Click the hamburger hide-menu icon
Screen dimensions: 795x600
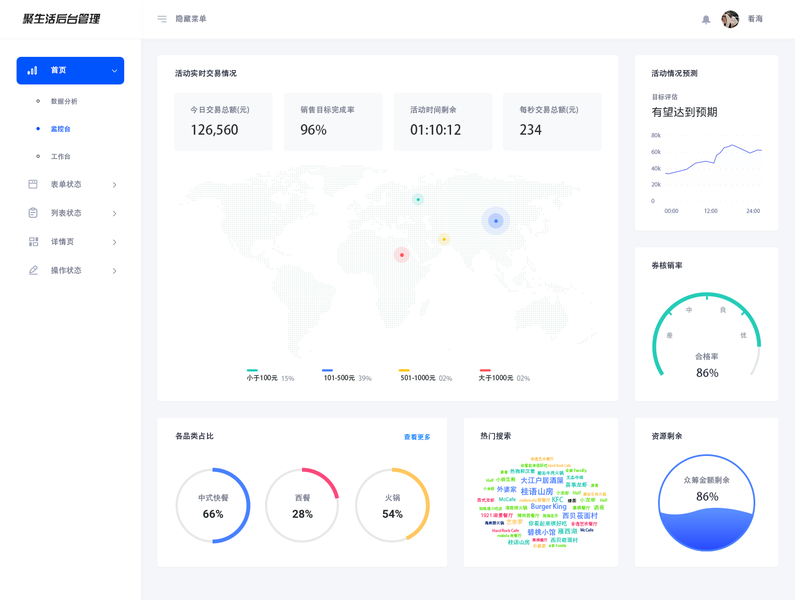coord(162,19)
